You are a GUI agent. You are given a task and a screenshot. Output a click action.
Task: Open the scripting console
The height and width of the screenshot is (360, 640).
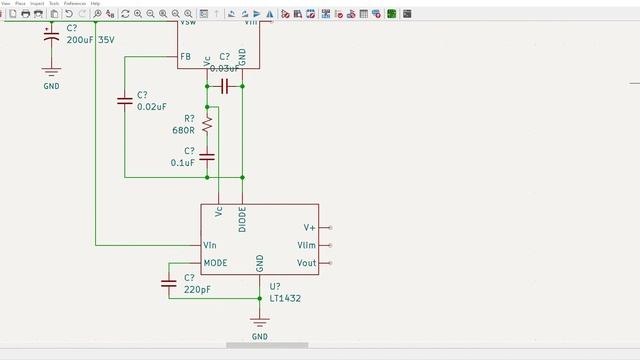(407, 14)
